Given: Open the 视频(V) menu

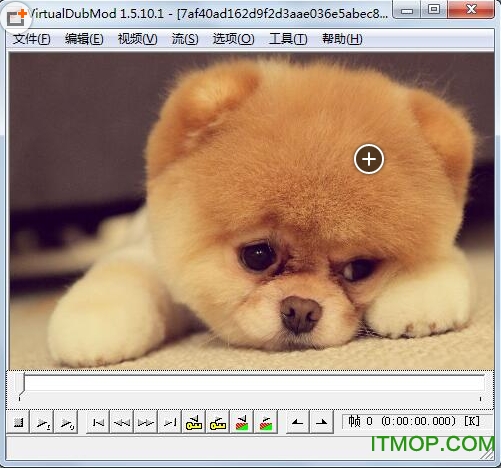Looking at the screenshot, I should tap(137, 39).
